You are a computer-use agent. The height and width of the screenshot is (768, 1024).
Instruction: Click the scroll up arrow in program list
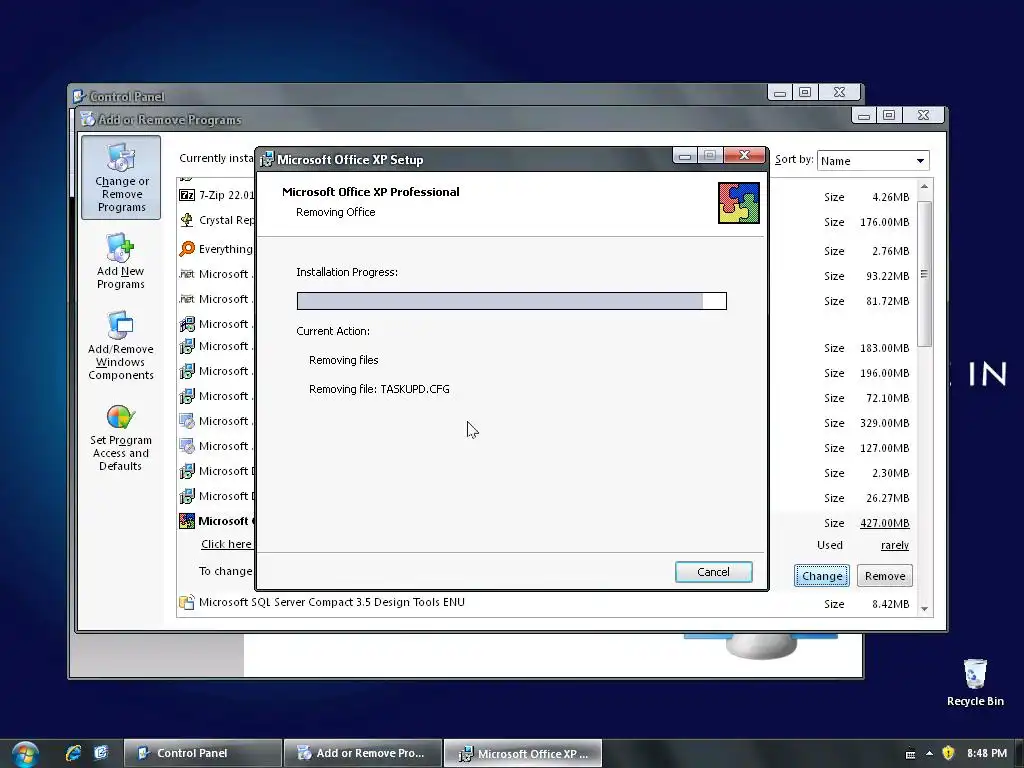(x=924, y=187)
